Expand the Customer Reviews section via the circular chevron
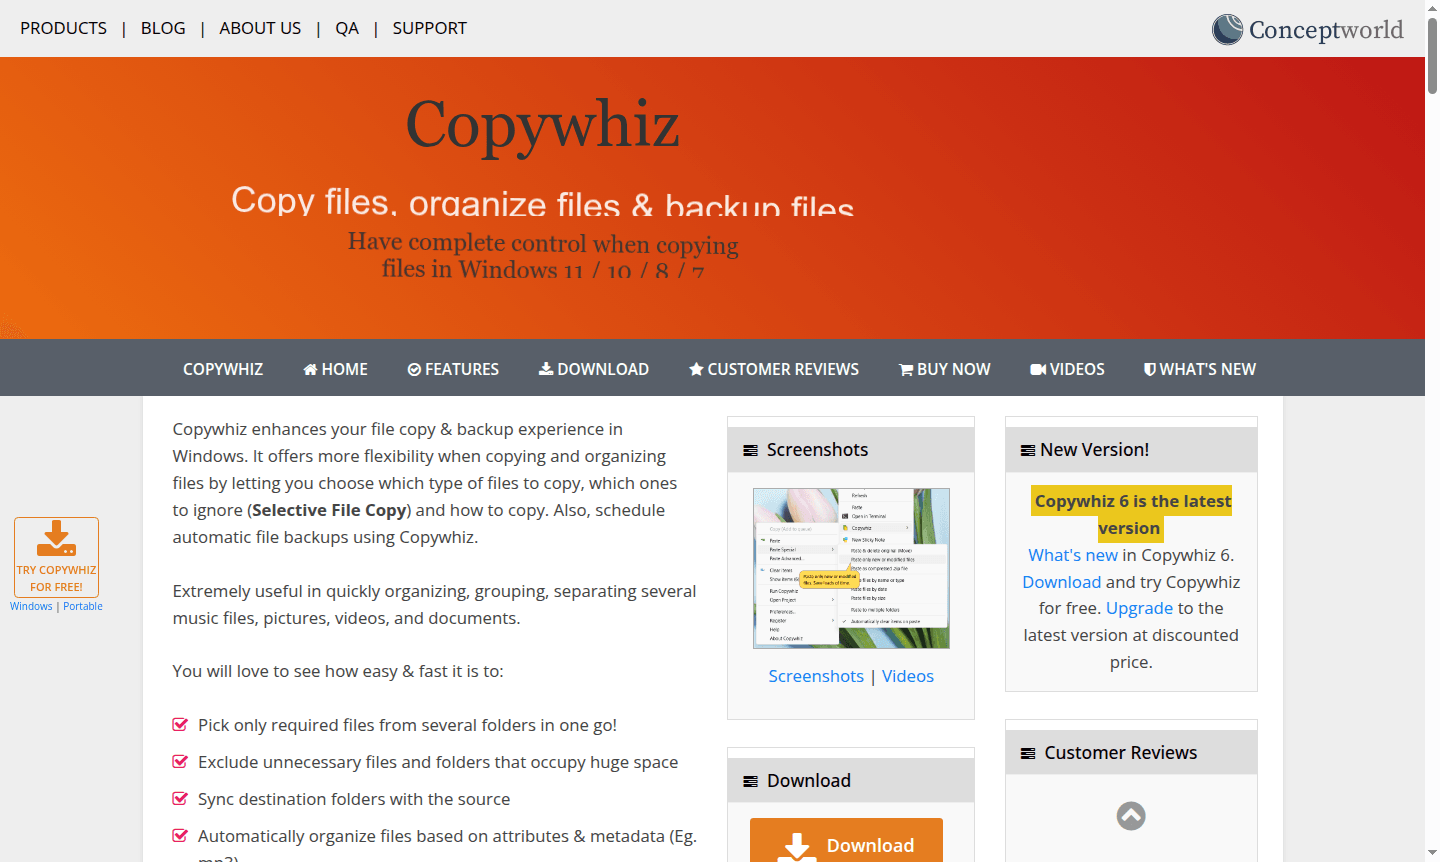The width and height of the screenshot is (1440, 862). 1130,816
